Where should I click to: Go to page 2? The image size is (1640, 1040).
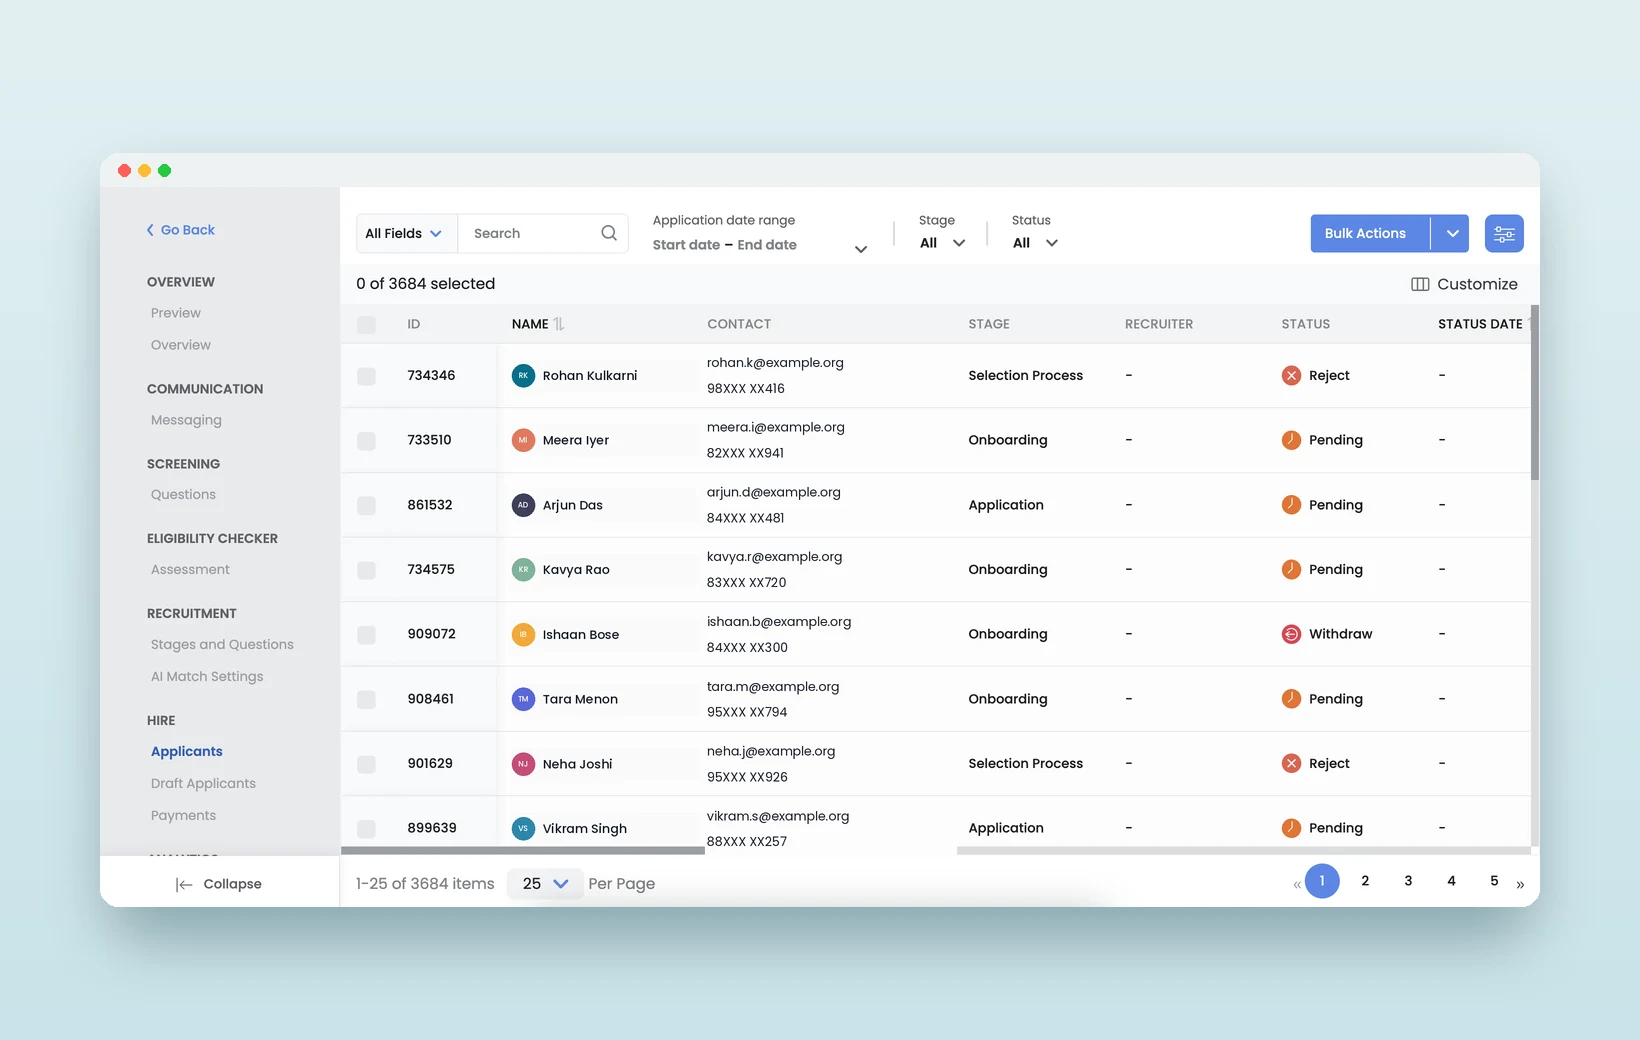point(1365,881)
